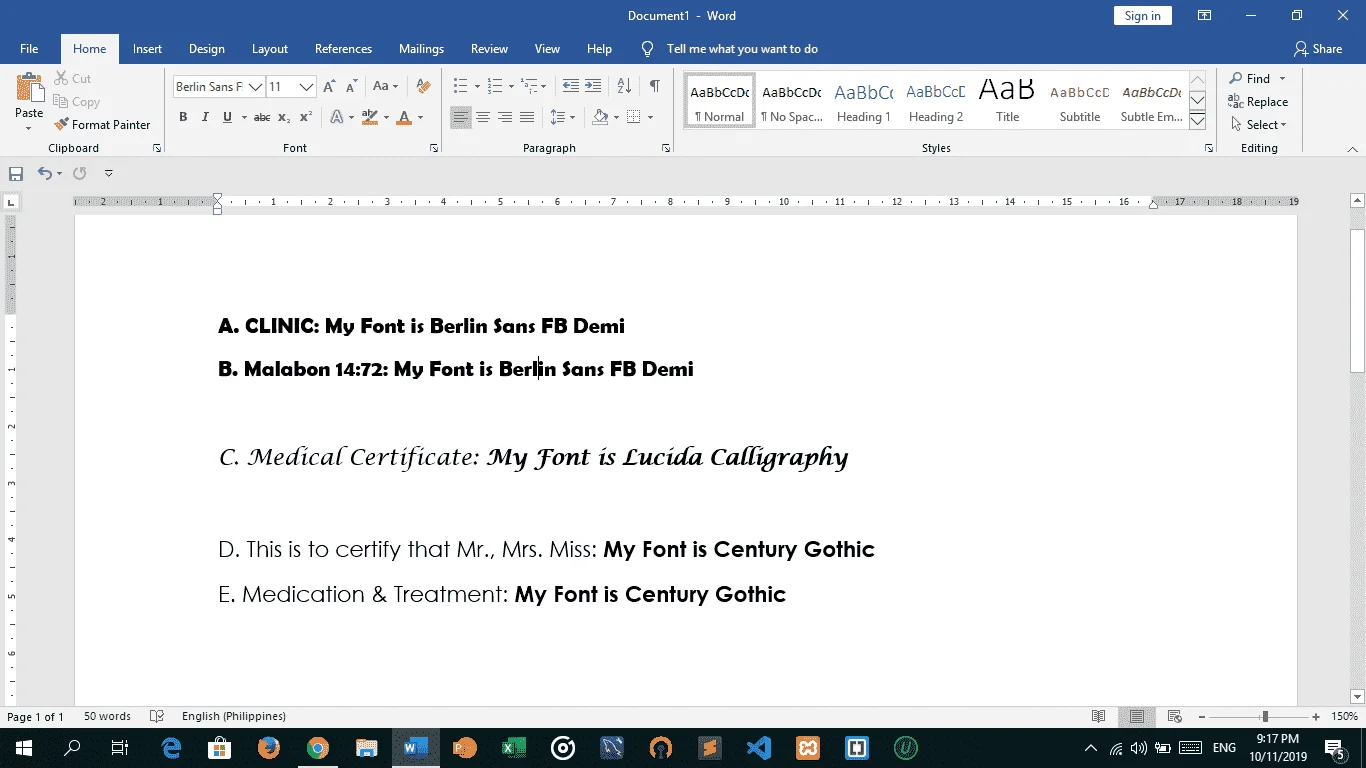1366x768 pixels.
Task: Open Excel from the taskbar
Action: 514,748
